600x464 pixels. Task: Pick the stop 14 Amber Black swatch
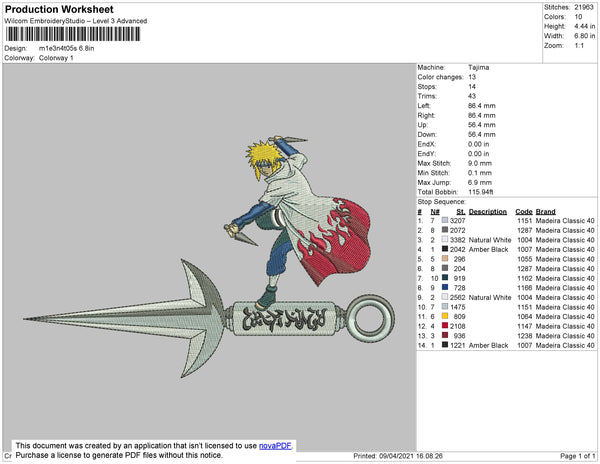(445, 345)
